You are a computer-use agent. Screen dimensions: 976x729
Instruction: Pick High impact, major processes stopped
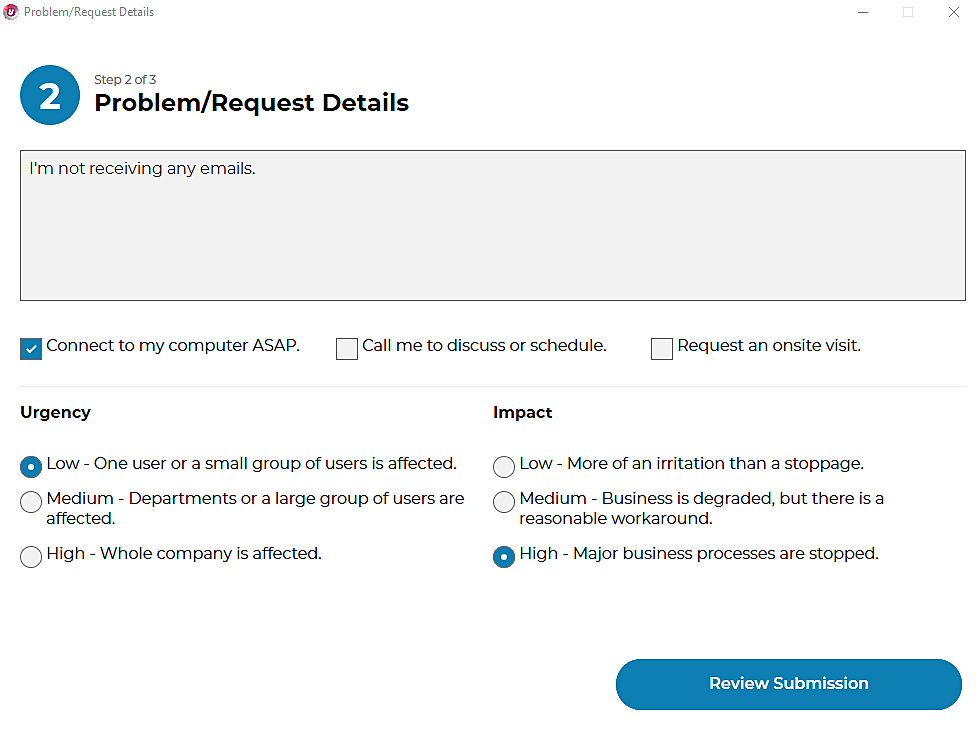click(504, 556)
